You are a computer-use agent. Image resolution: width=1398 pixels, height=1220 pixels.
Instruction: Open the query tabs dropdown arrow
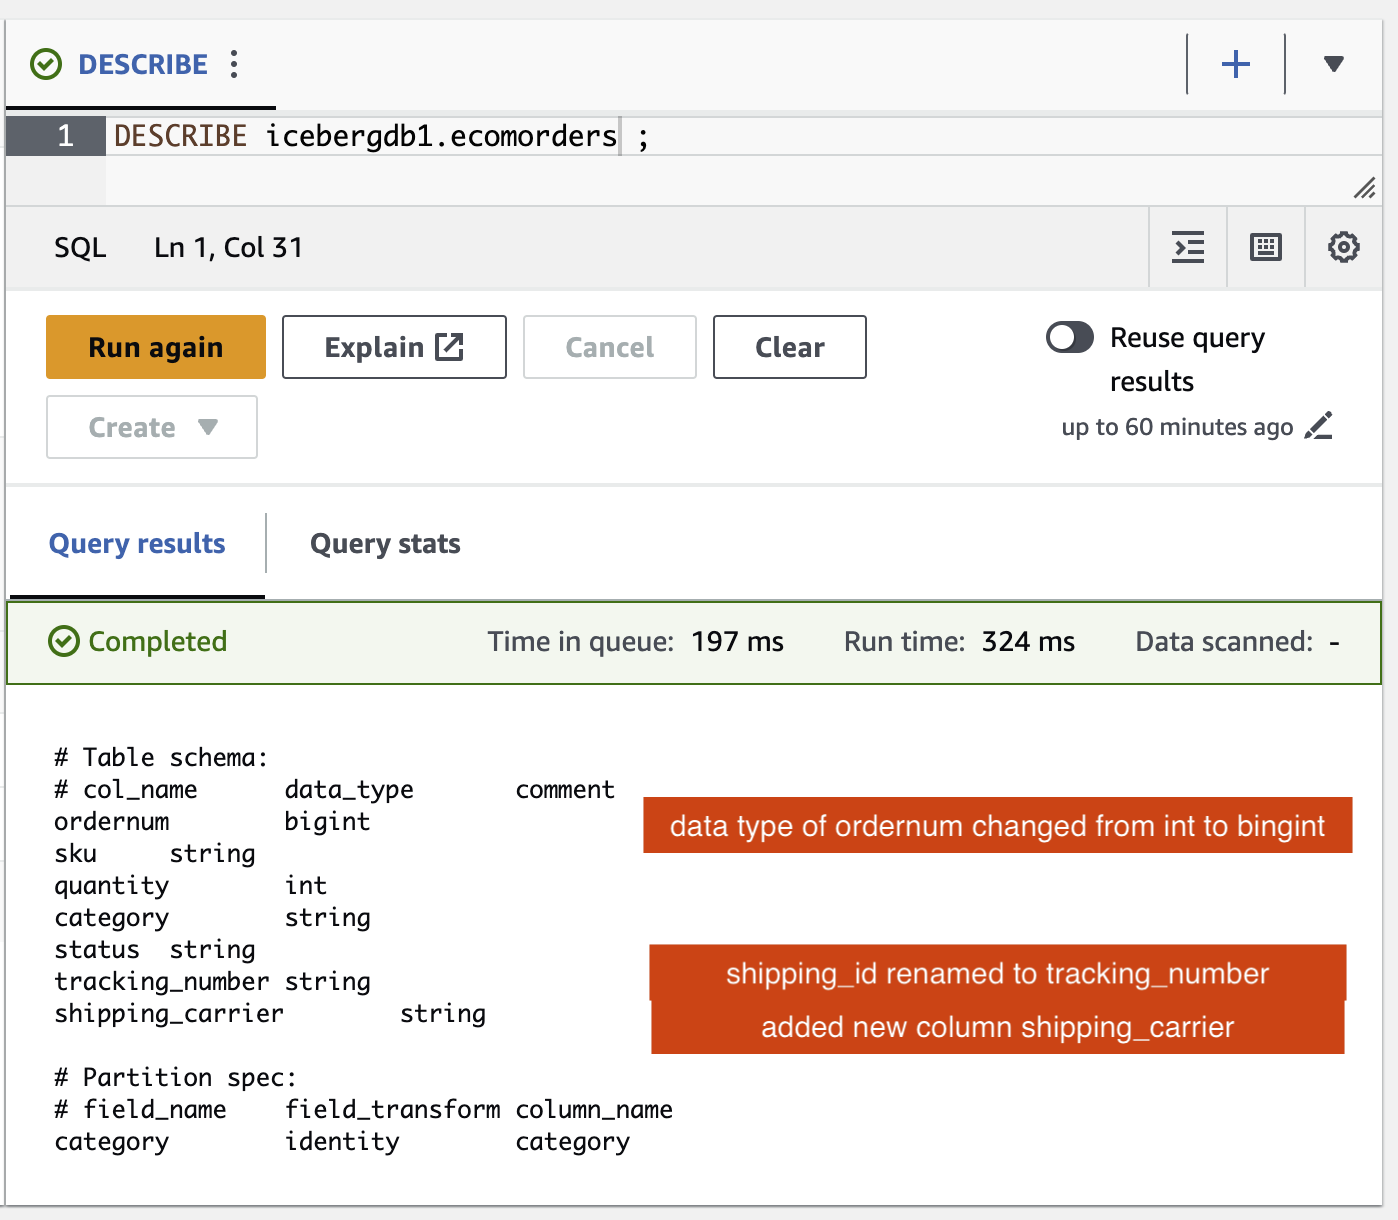[x=1333, y=64]
